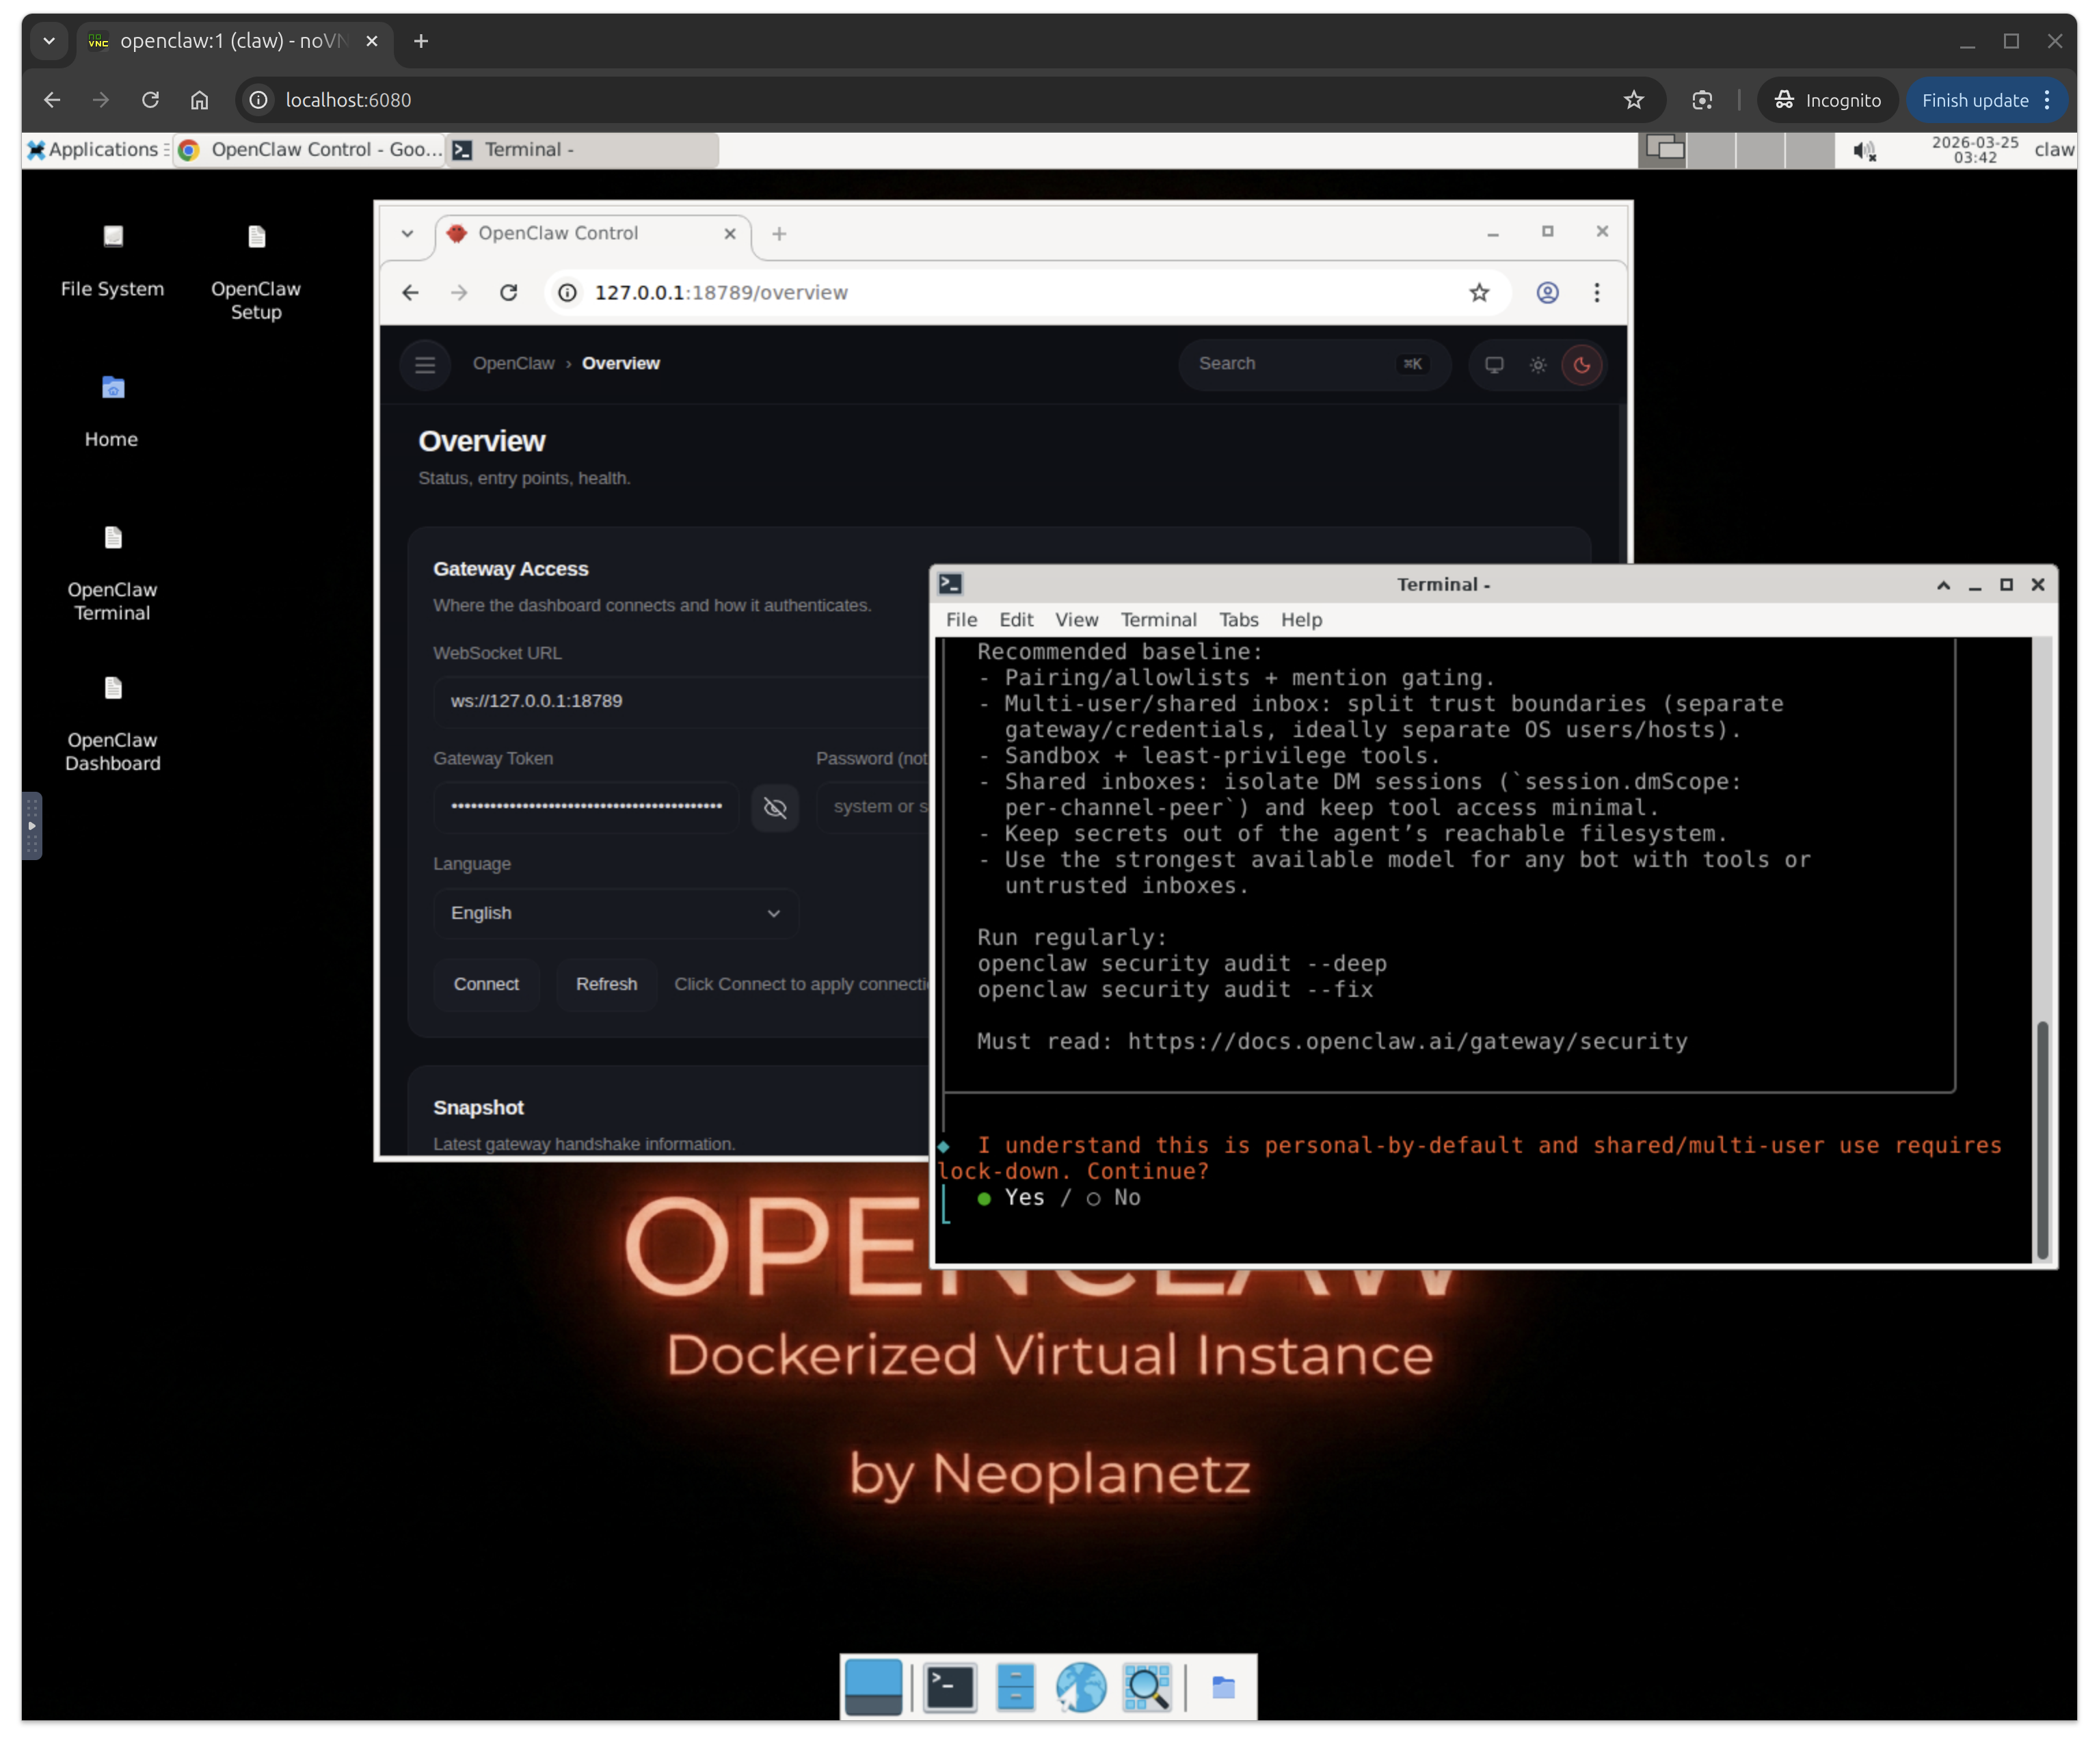Expand the inner Chrome tab search chevron

pos(407,234)
